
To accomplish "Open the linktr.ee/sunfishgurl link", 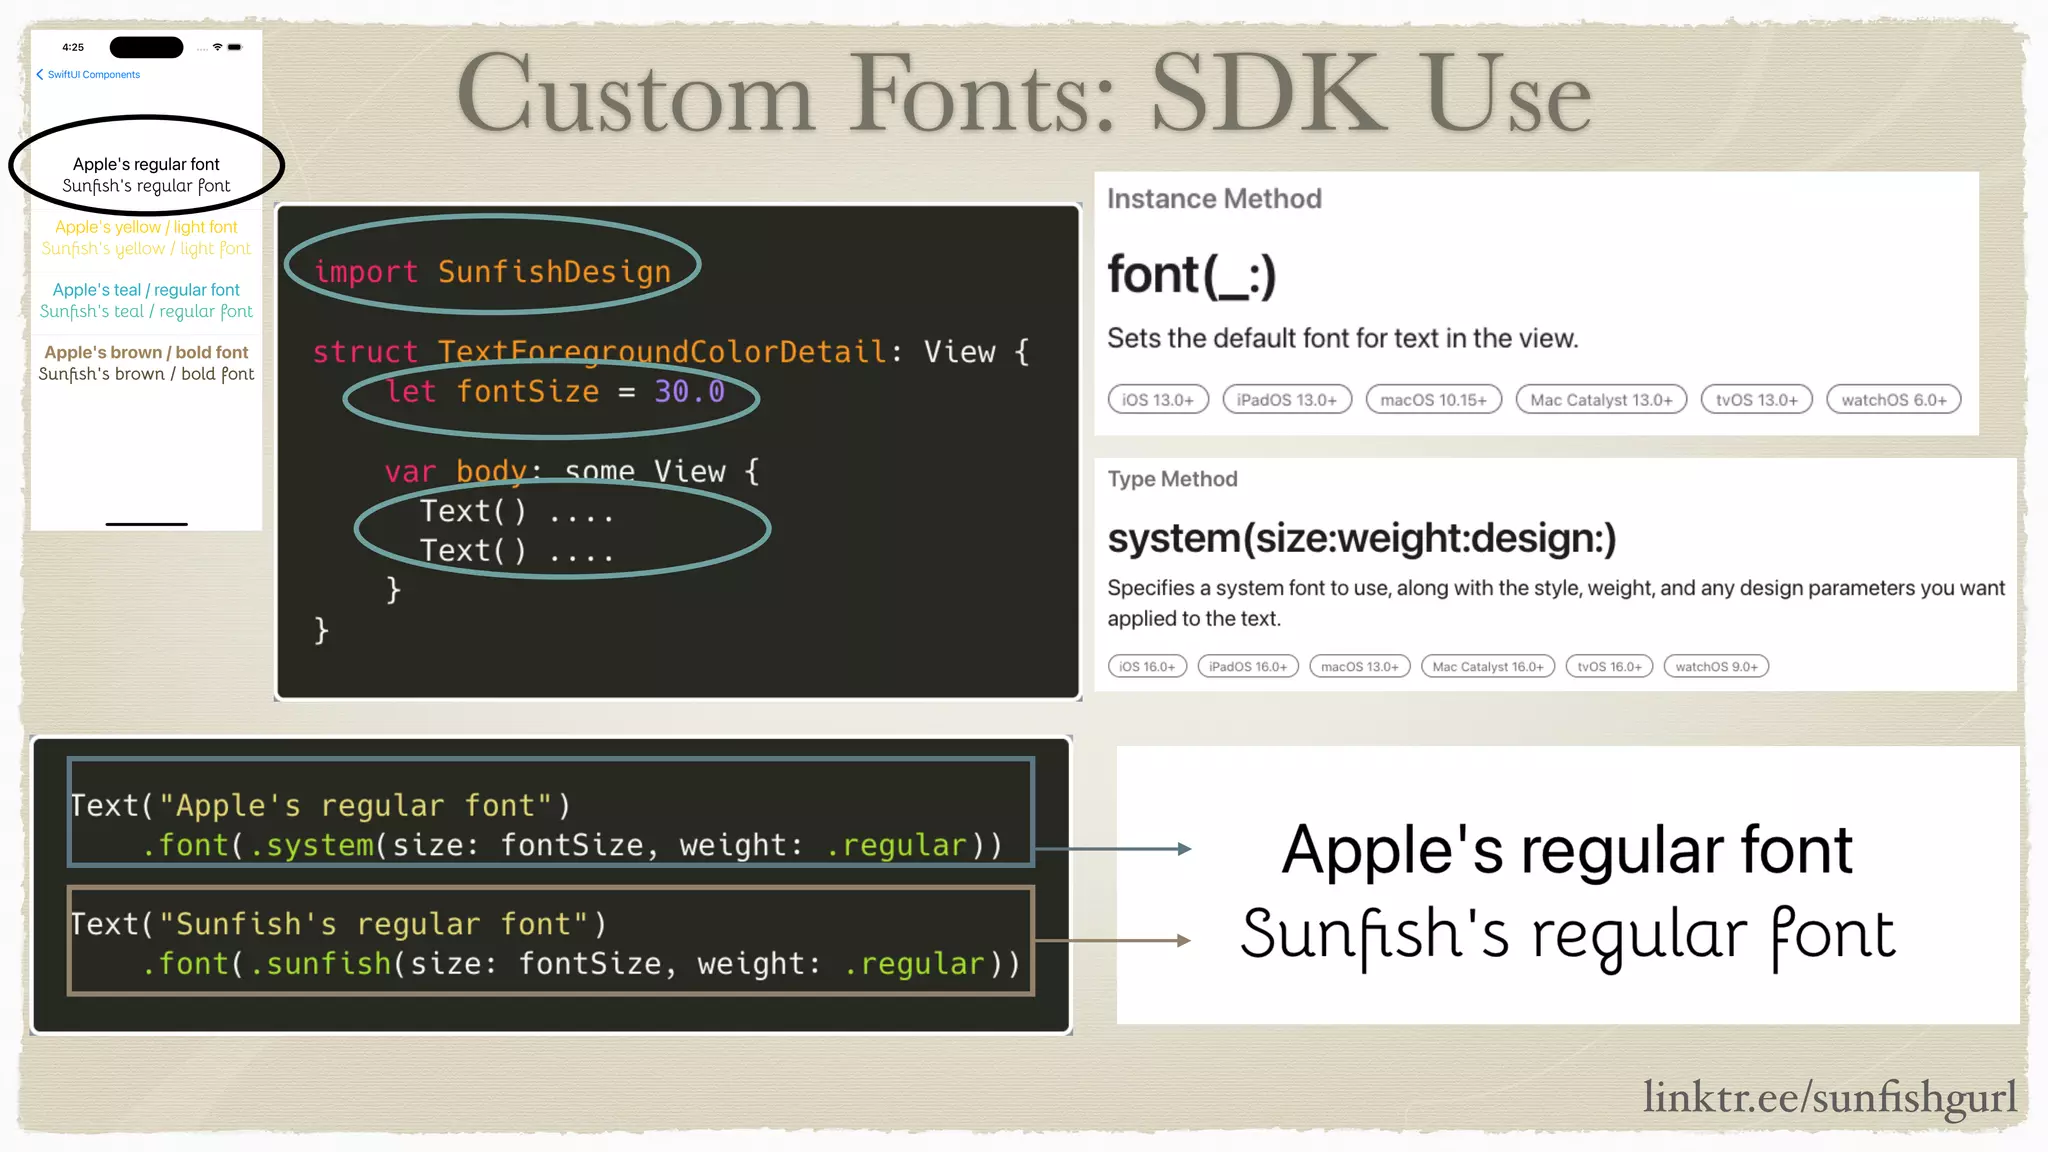I will pyautogui.click(x=1830, y=1097).
